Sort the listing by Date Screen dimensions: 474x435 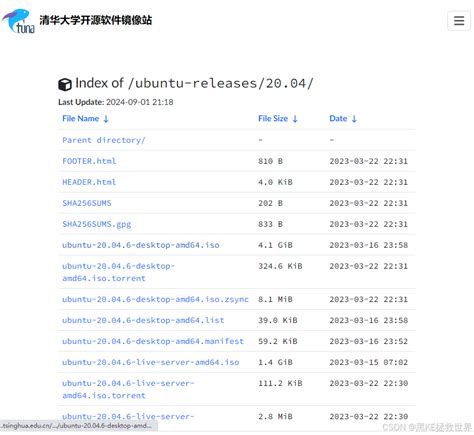click(343, 119)
